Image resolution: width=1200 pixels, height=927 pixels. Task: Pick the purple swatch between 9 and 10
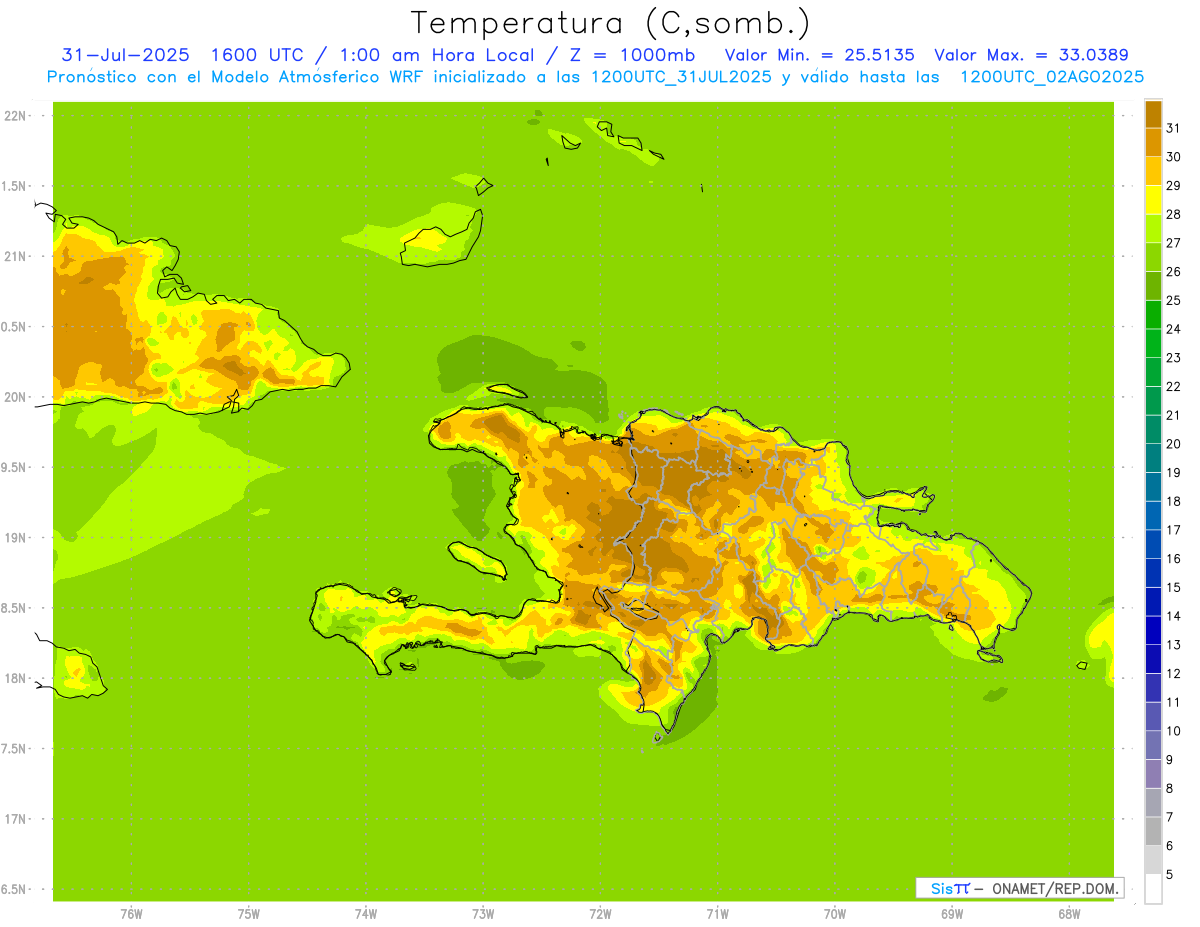tap(1153, 745)
